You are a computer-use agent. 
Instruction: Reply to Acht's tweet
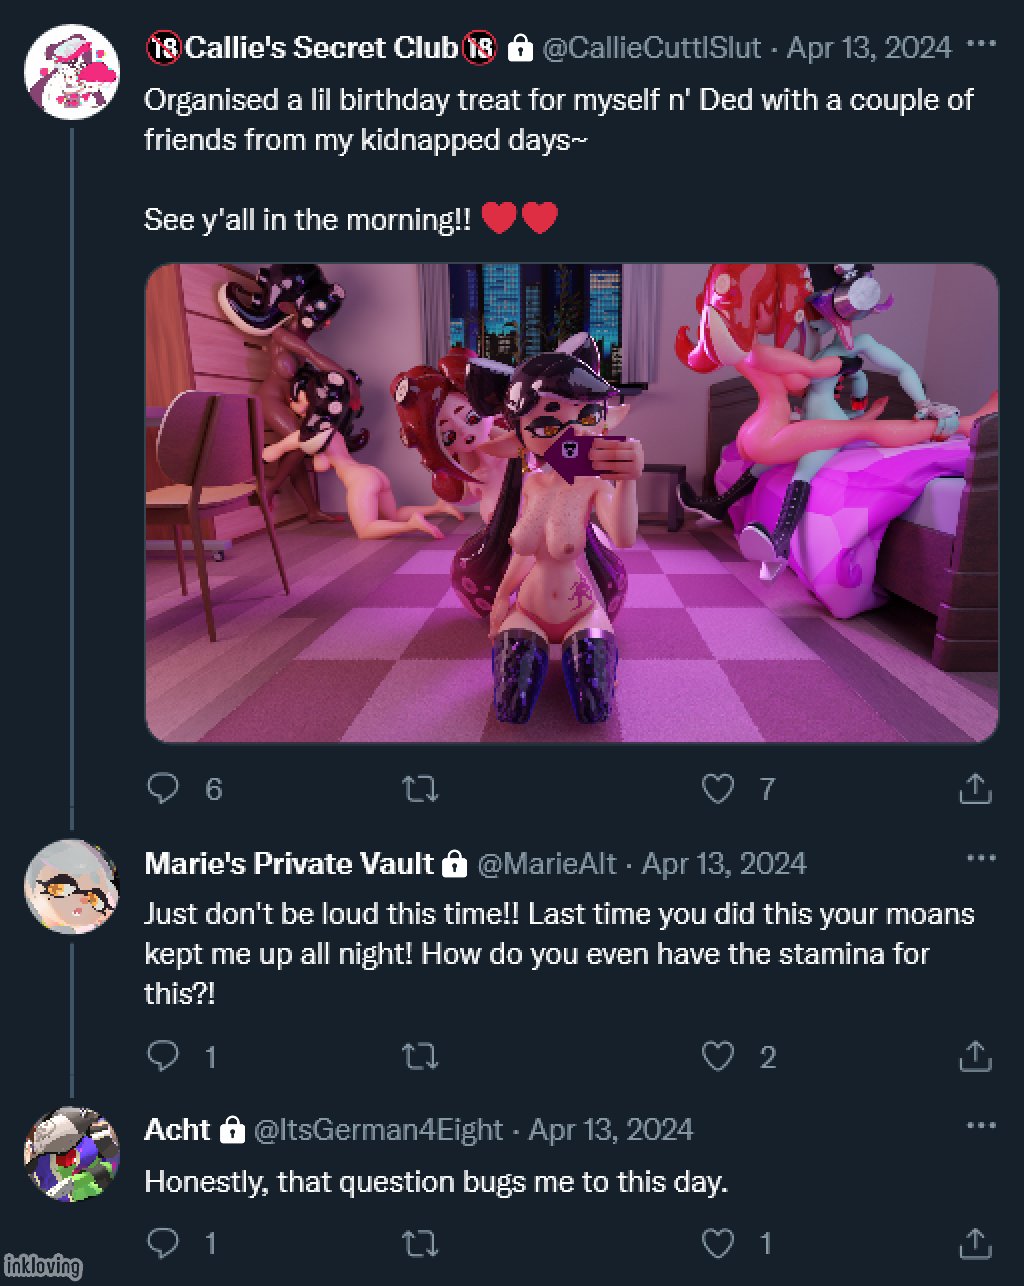pos(162,1243)
